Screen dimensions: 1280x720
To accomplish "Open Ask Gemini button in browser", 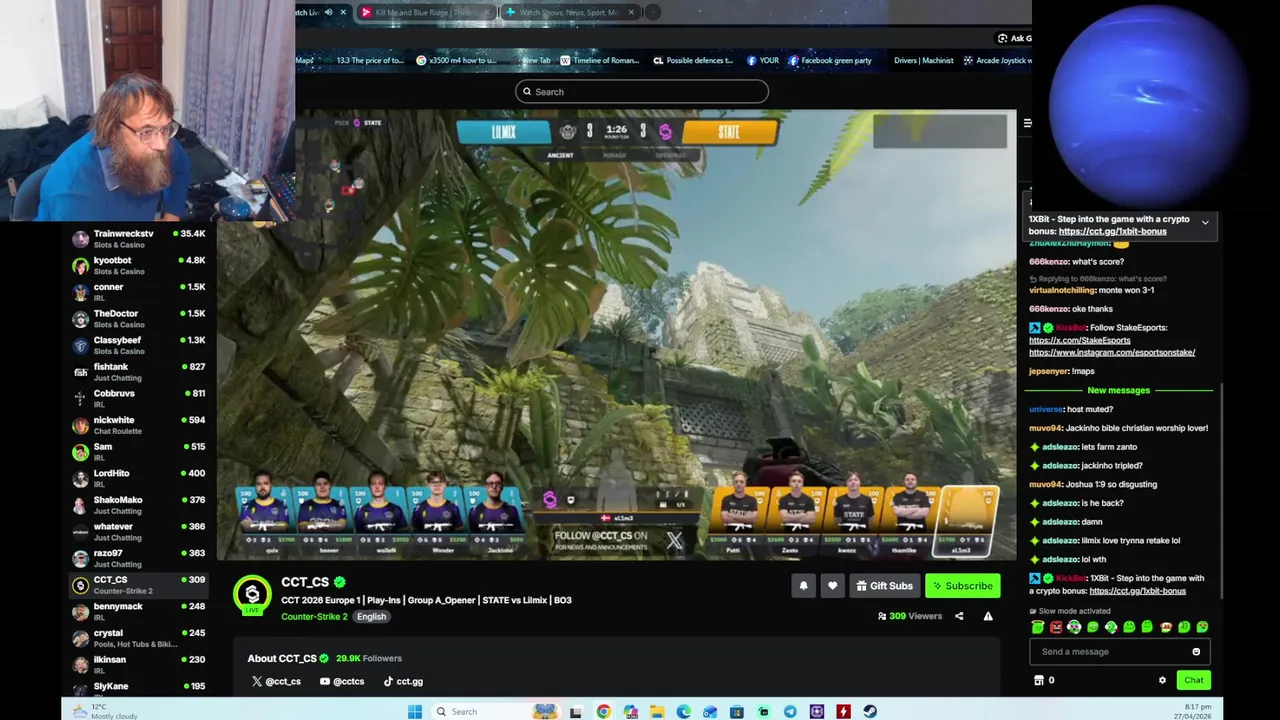I will tap(1014, 38).
